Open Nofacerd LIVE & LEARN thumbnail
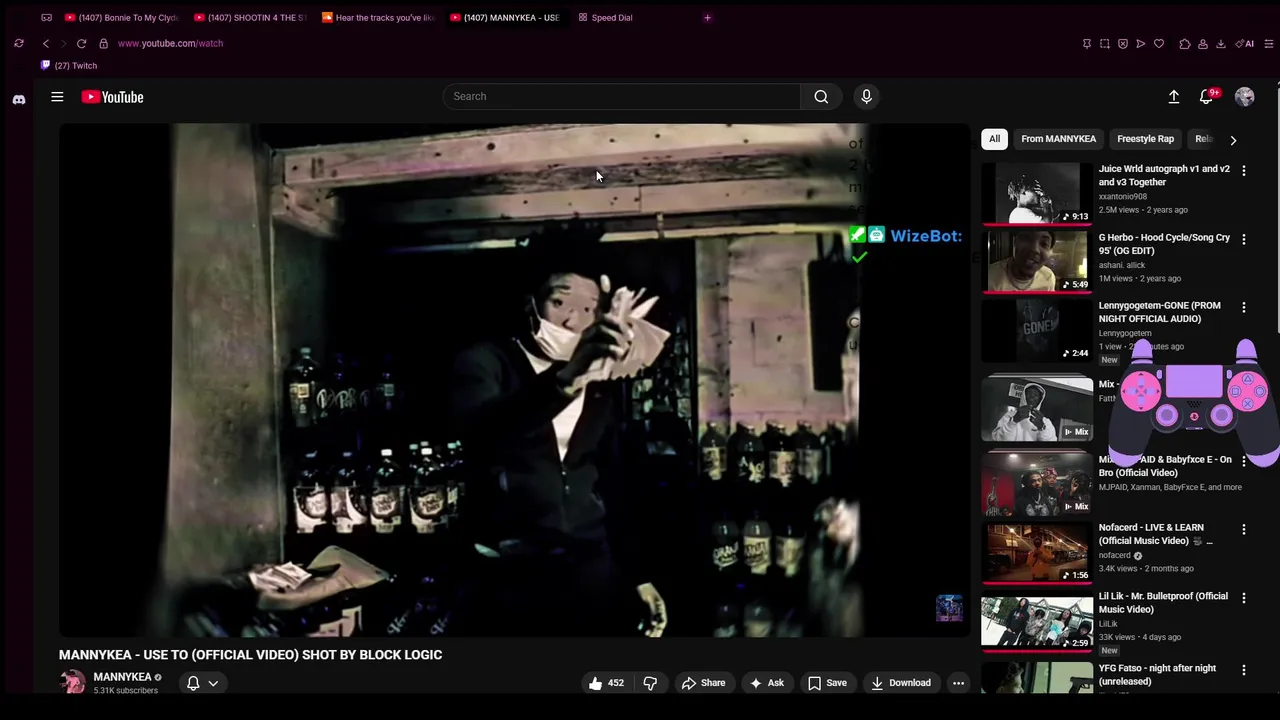The image size is (1280, 720). point(1037,551)
